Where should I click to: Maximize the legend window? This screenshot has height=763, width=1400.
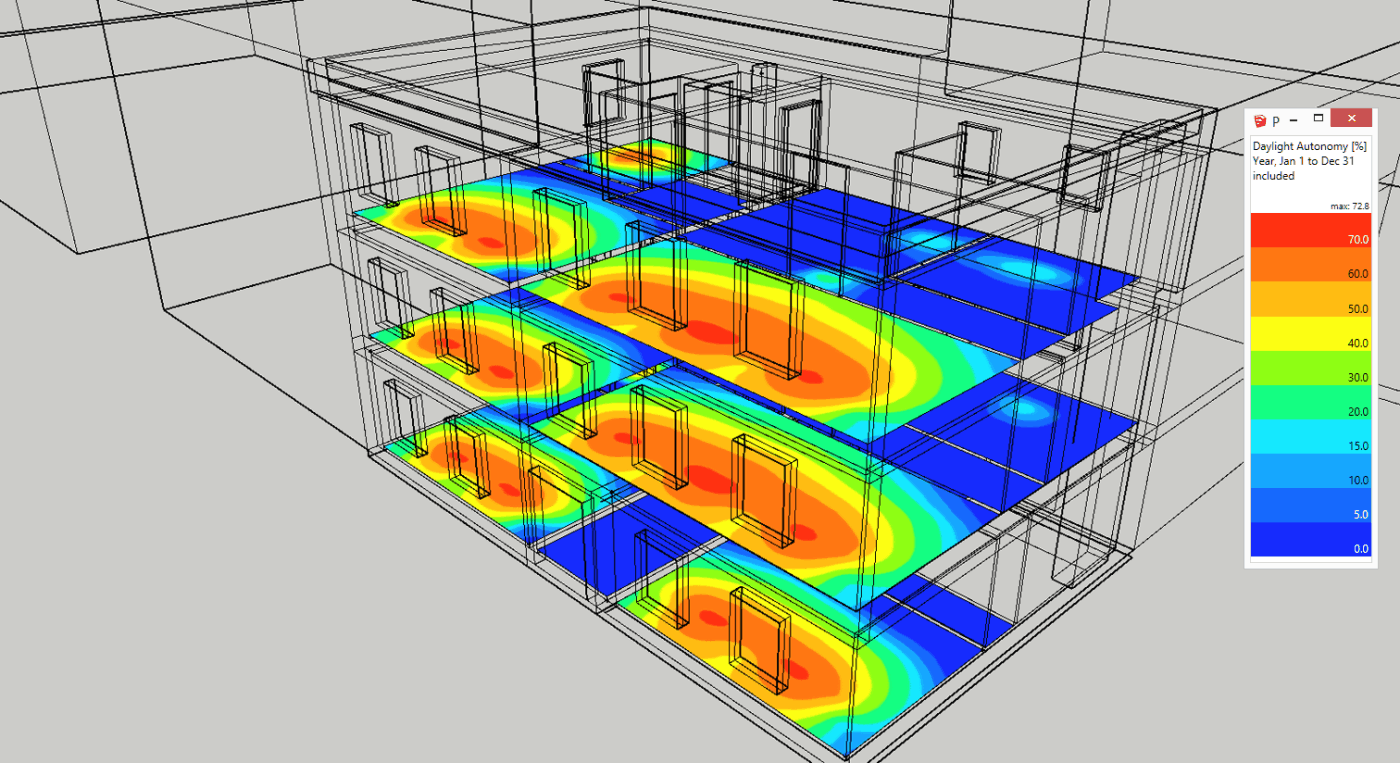click(1318, 119)
